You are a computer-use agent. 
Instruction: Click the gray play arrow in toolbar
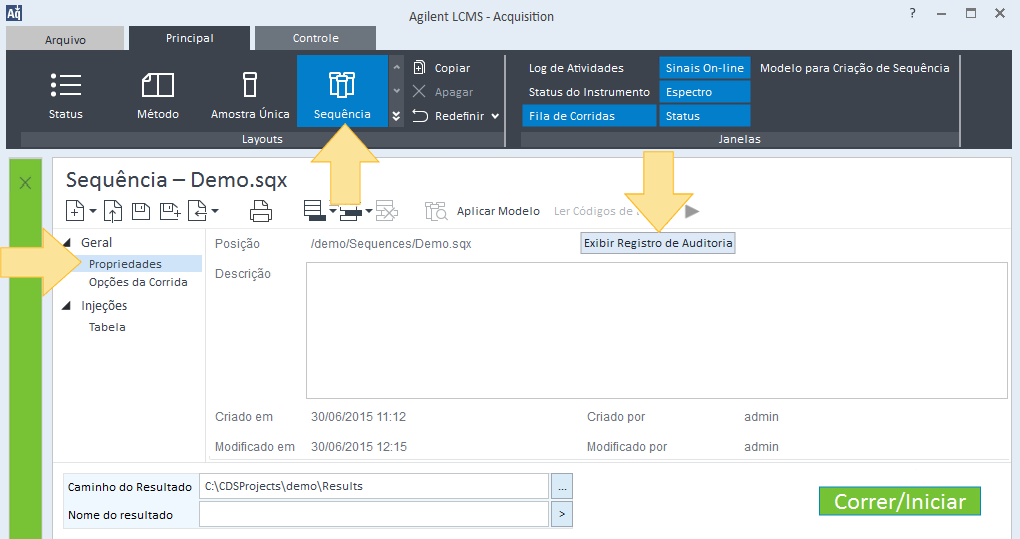pos(692,211)
